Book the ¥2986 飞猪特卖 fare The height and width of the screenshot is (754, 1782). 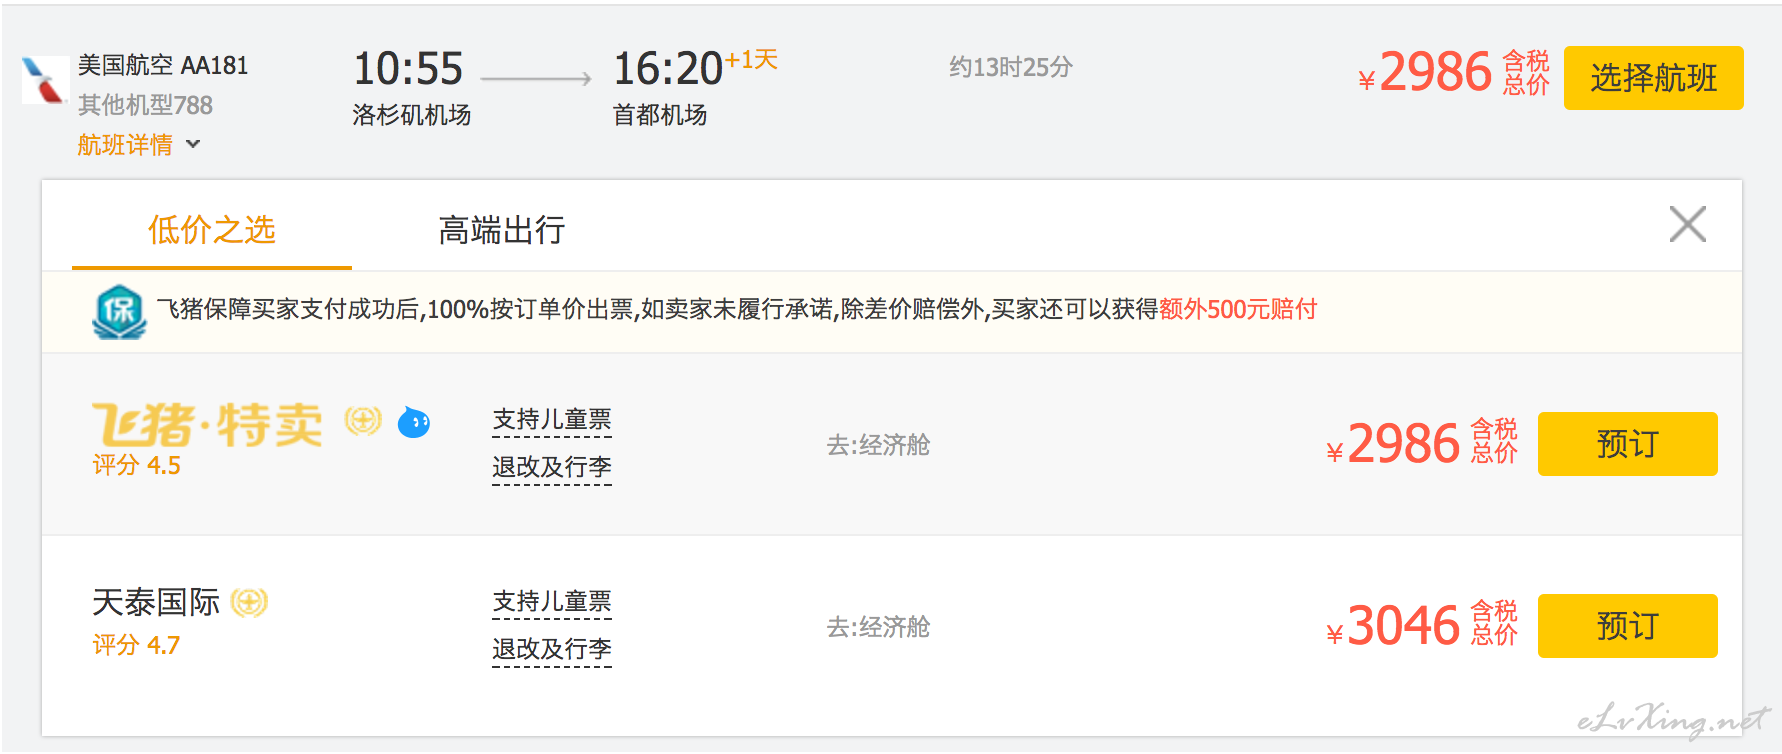click(1628, 444)
